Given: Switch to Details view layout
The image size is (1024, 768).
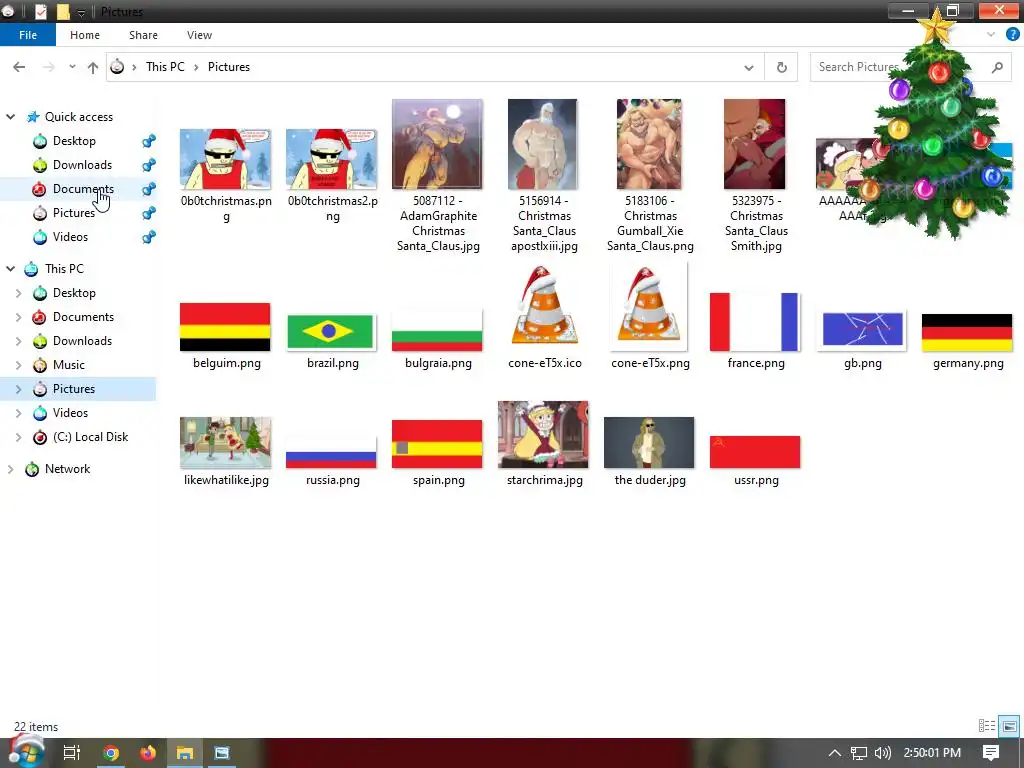Looking at the screenshot, I should [987, 726].
